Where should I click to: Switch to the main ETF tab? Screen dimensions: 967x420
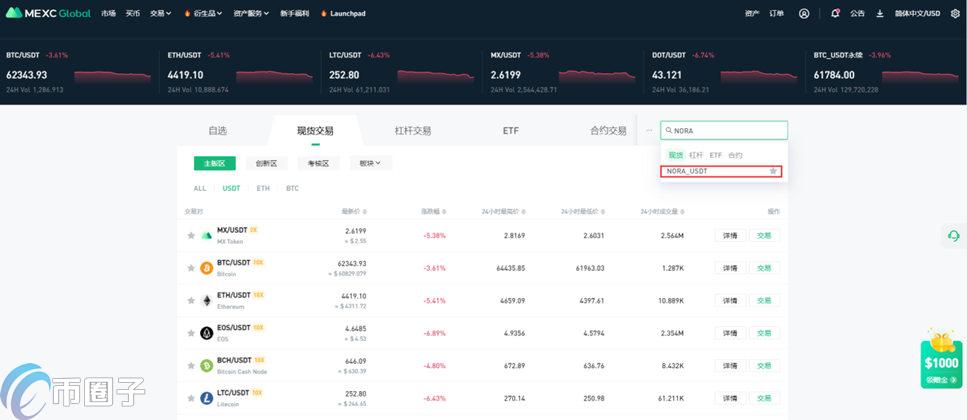click(511, 131)
